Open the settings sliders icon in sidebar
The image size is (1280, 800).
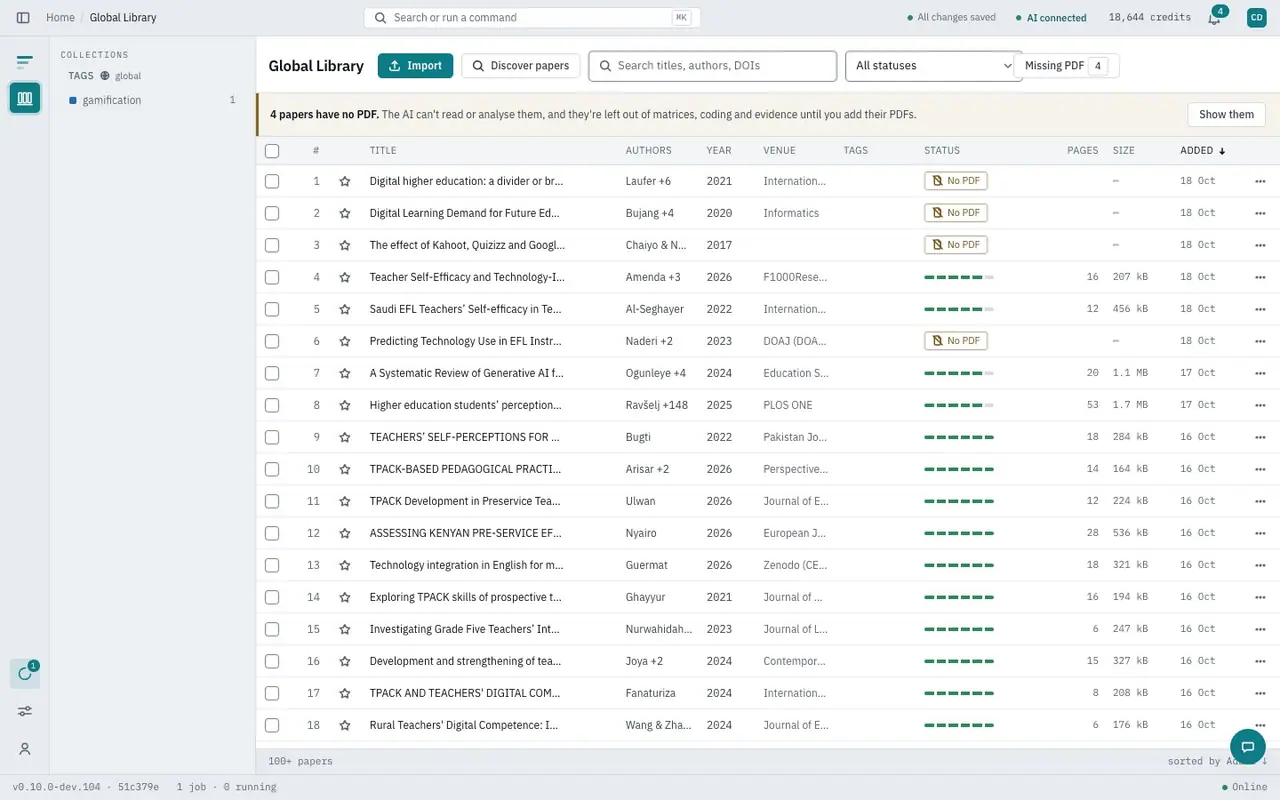25,711
